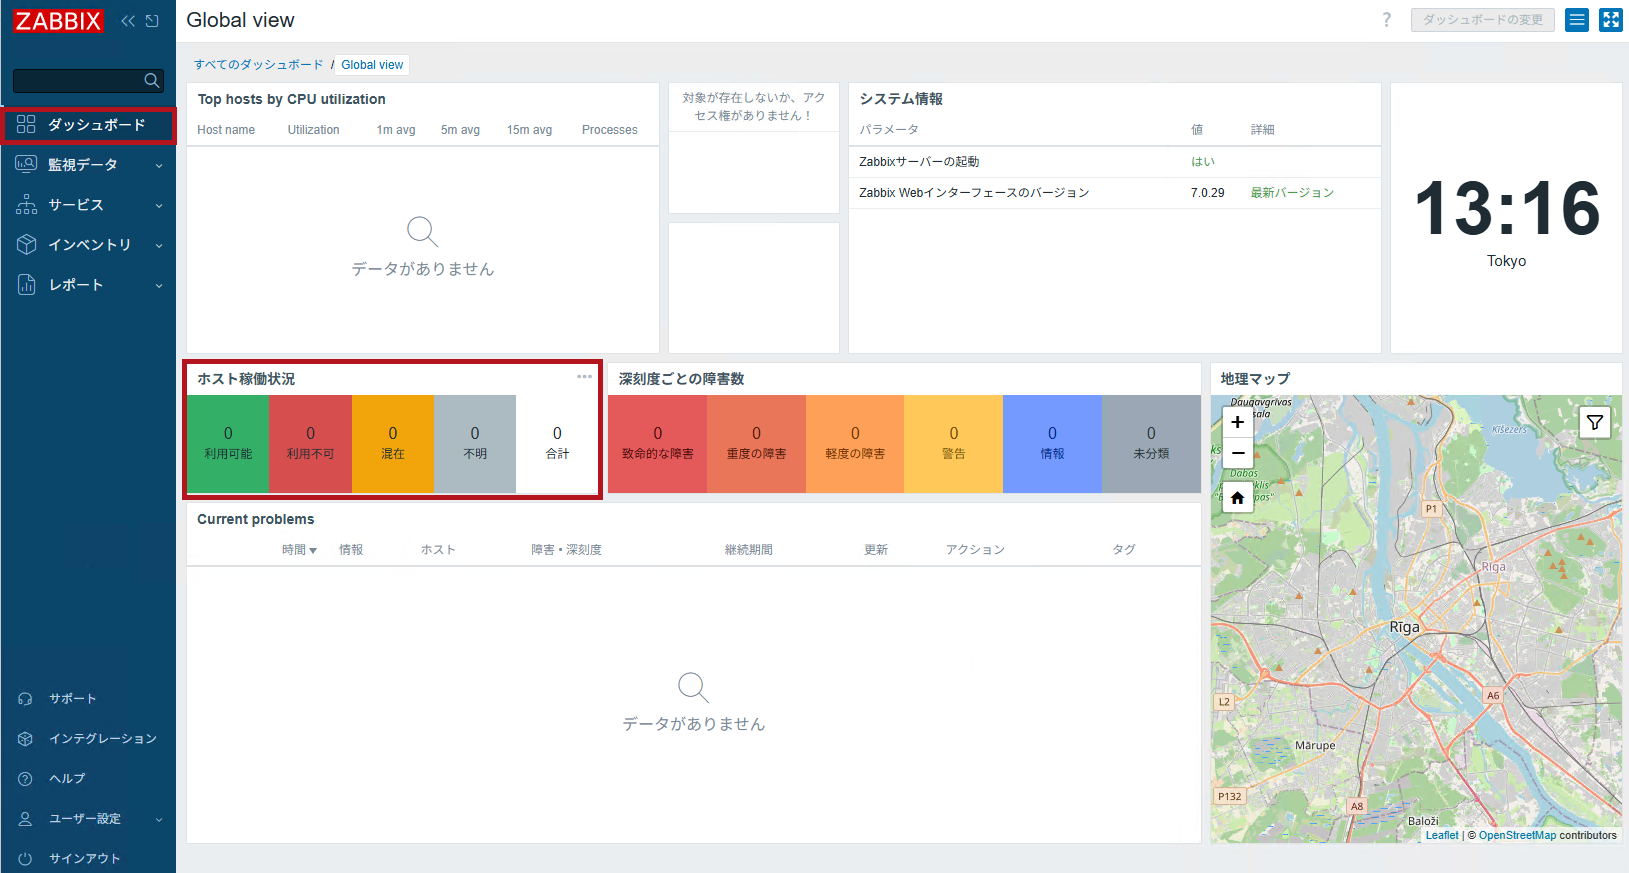Expand the ユーザー設定 chevron

click(x=159, y=820)
